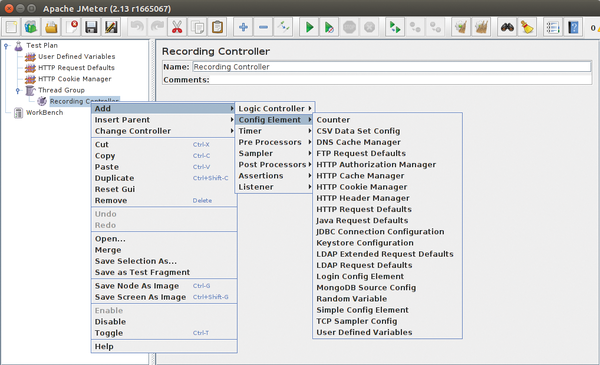Add TCP Sampler Config element

click(387, 321)
